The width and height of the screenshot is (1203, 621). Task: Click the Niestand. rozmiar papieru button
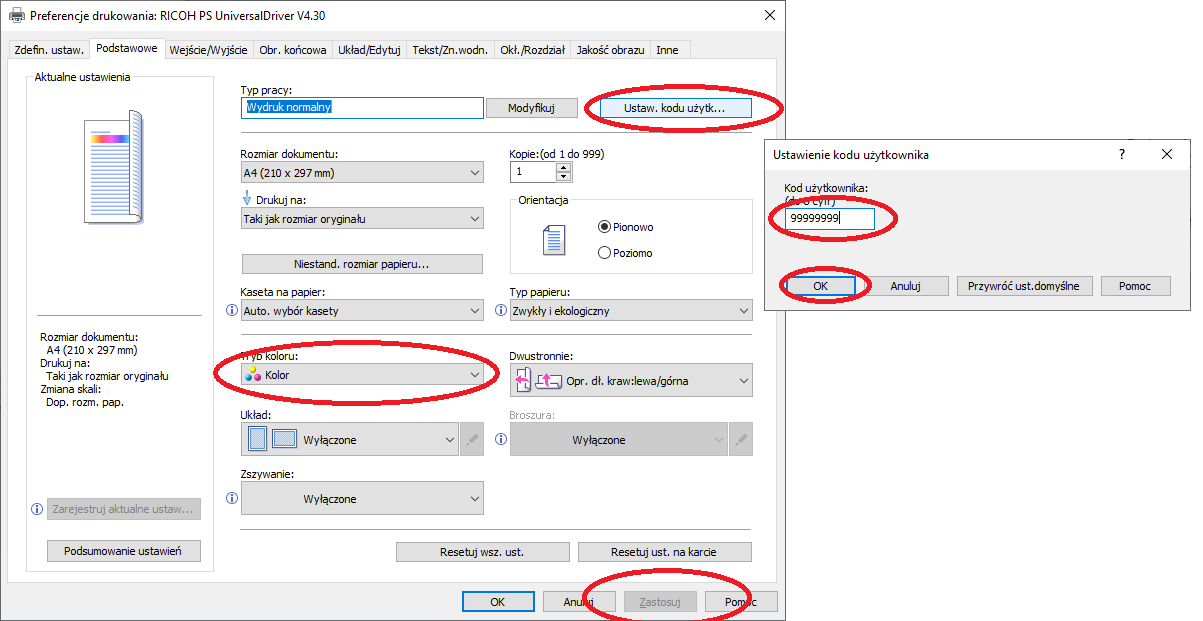tap(362, 264)
